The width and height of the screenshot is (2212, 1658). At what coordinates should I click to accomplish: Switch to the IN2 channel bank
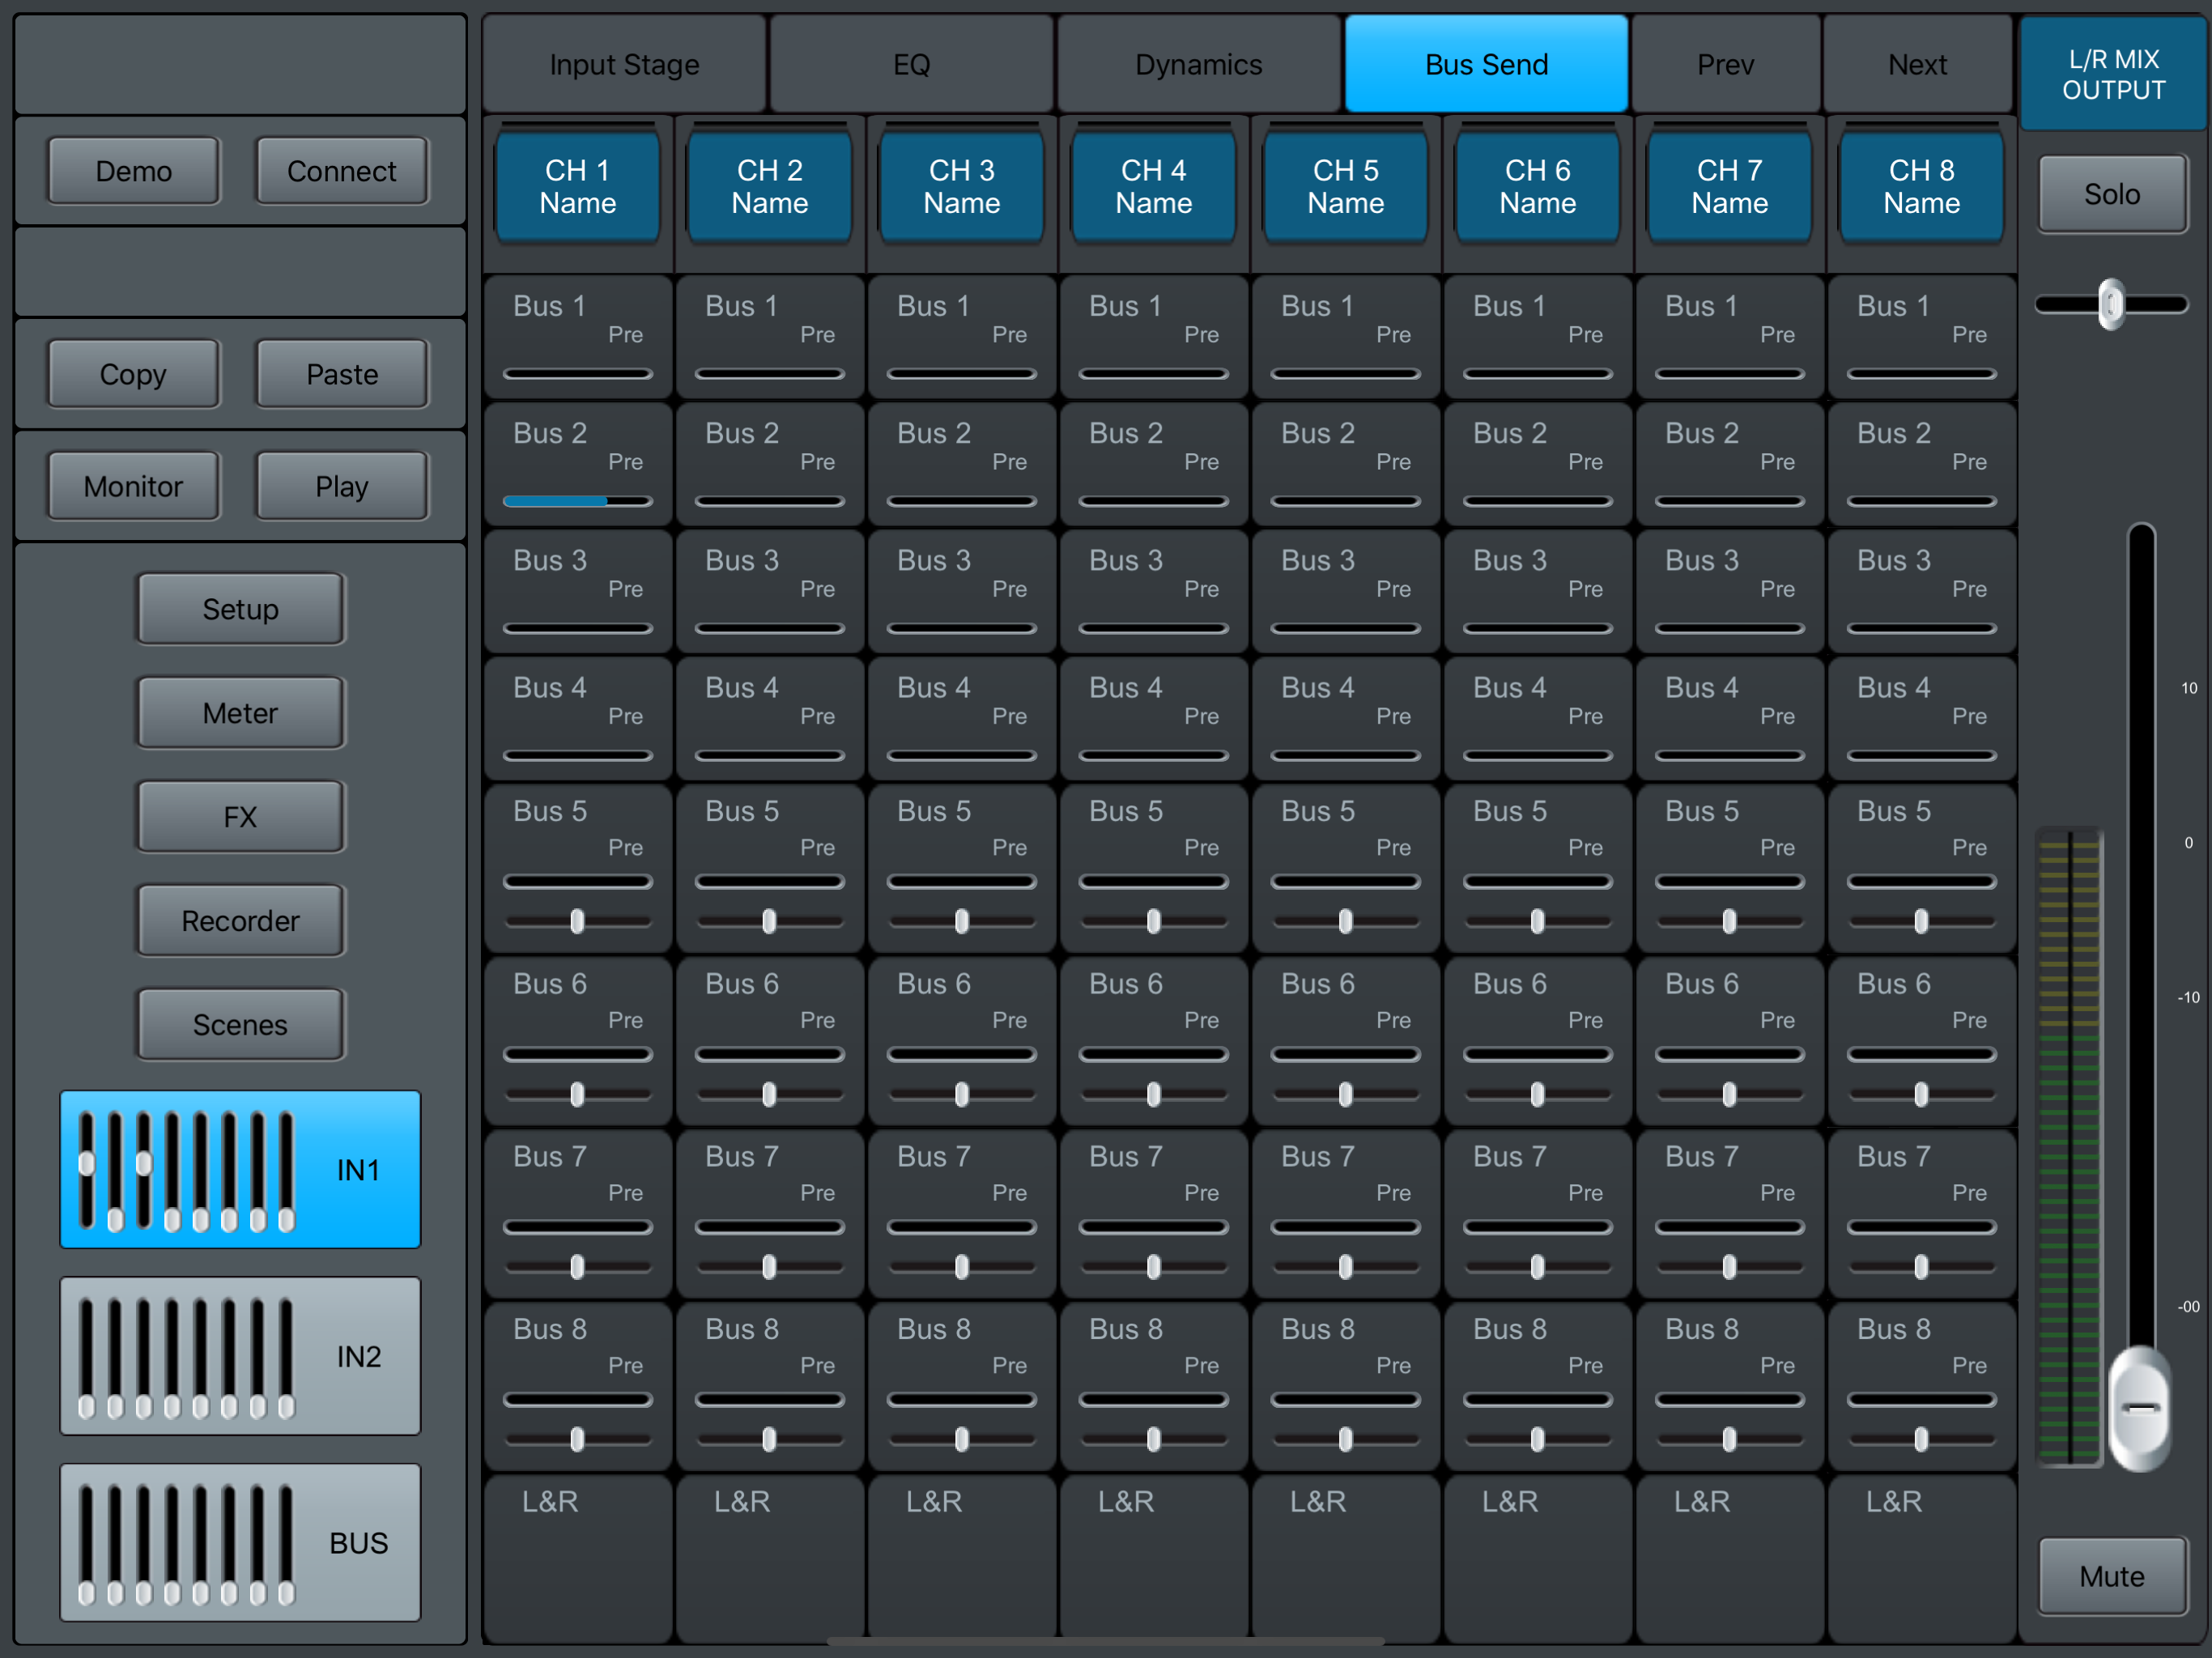point(240,1355)
